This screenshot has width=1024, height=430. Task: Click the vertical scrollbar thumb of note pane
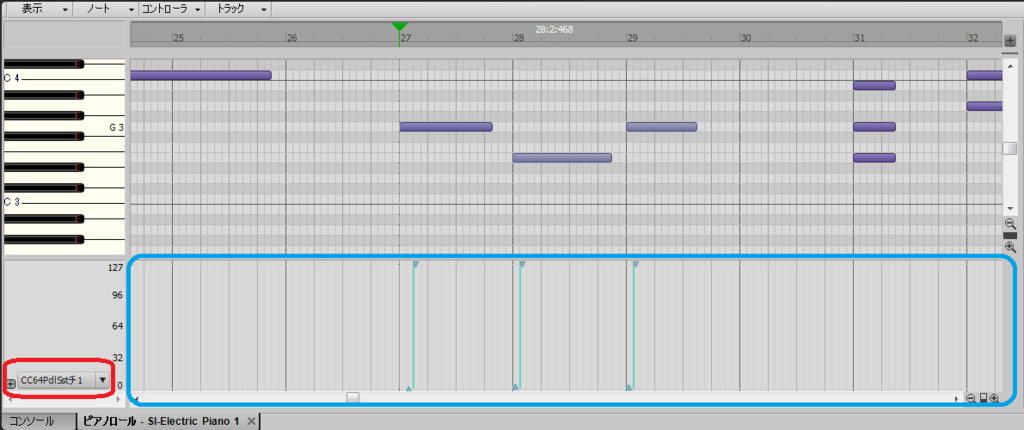pos(1010,148)
